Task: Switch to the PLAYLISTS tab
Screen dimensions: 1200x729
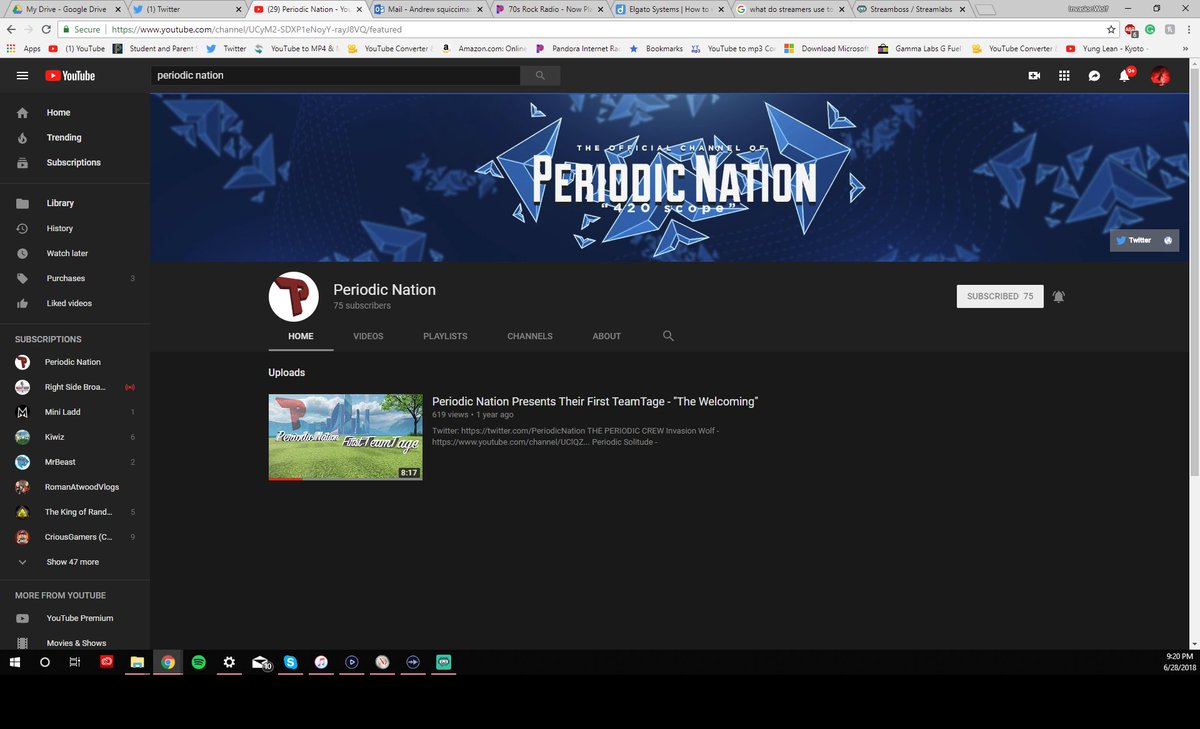Action: pyautogui.click(x=445, y=336)
